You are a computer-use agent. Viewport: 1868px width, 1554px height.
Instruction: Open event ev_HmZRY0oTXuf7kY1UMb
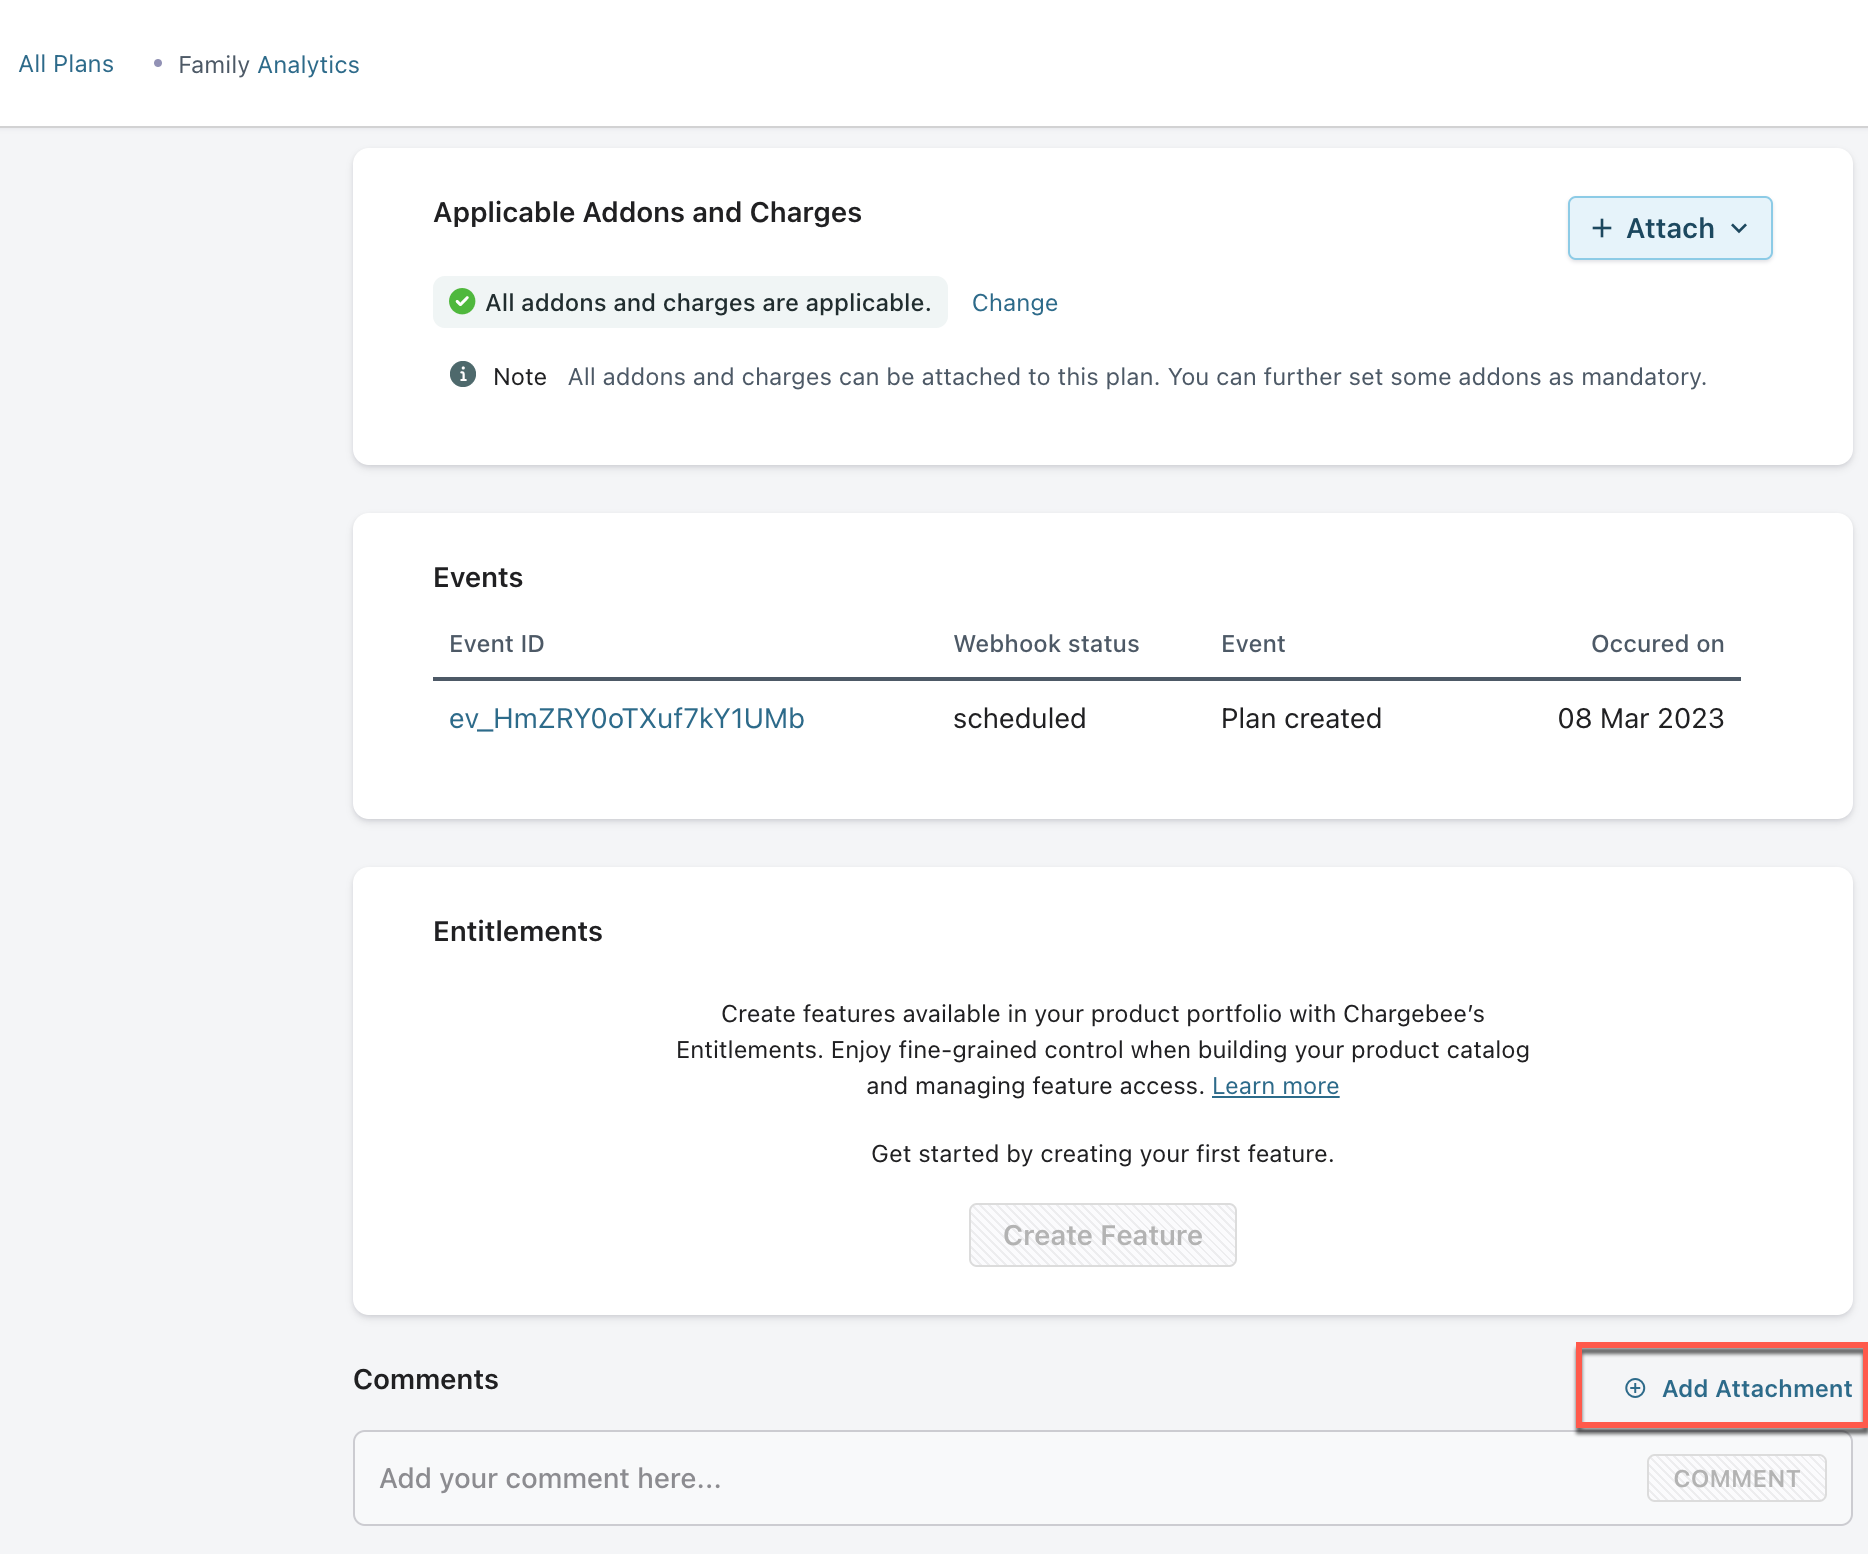(626, 719)
